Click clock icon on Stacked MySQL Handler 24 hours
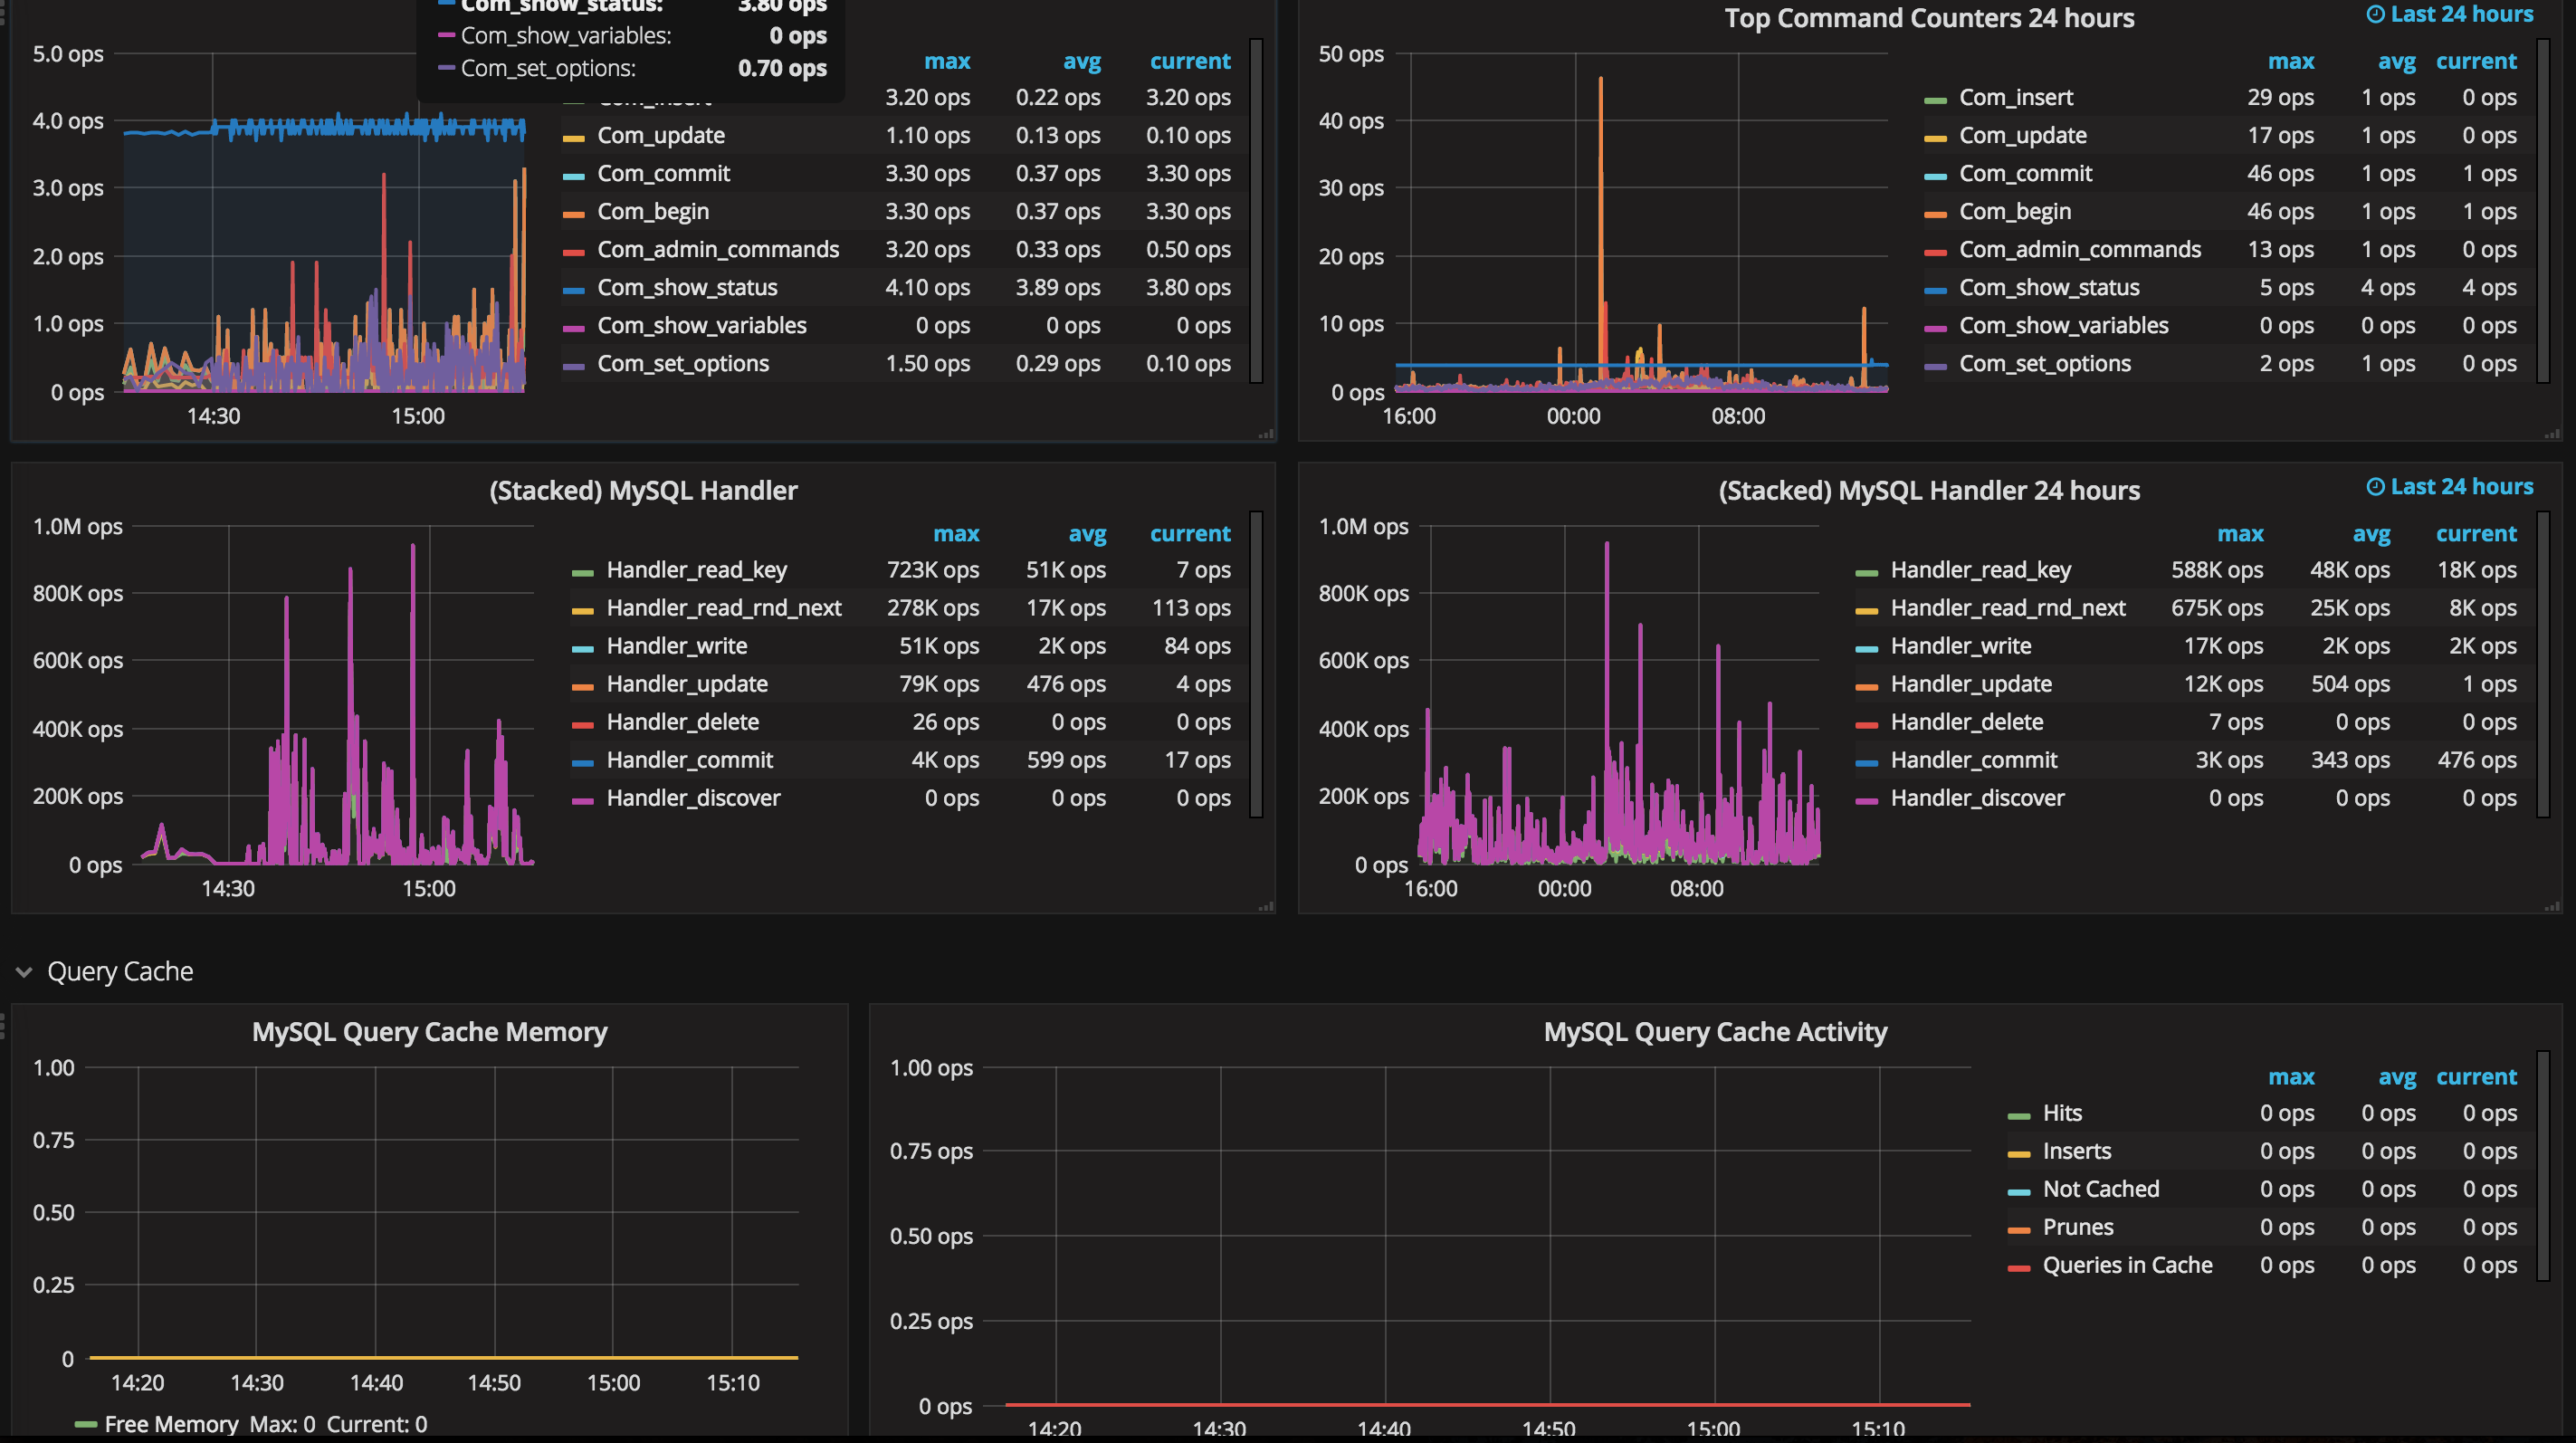The height and width of the screenshot is (1443, 2576). tap(2375, 487)
